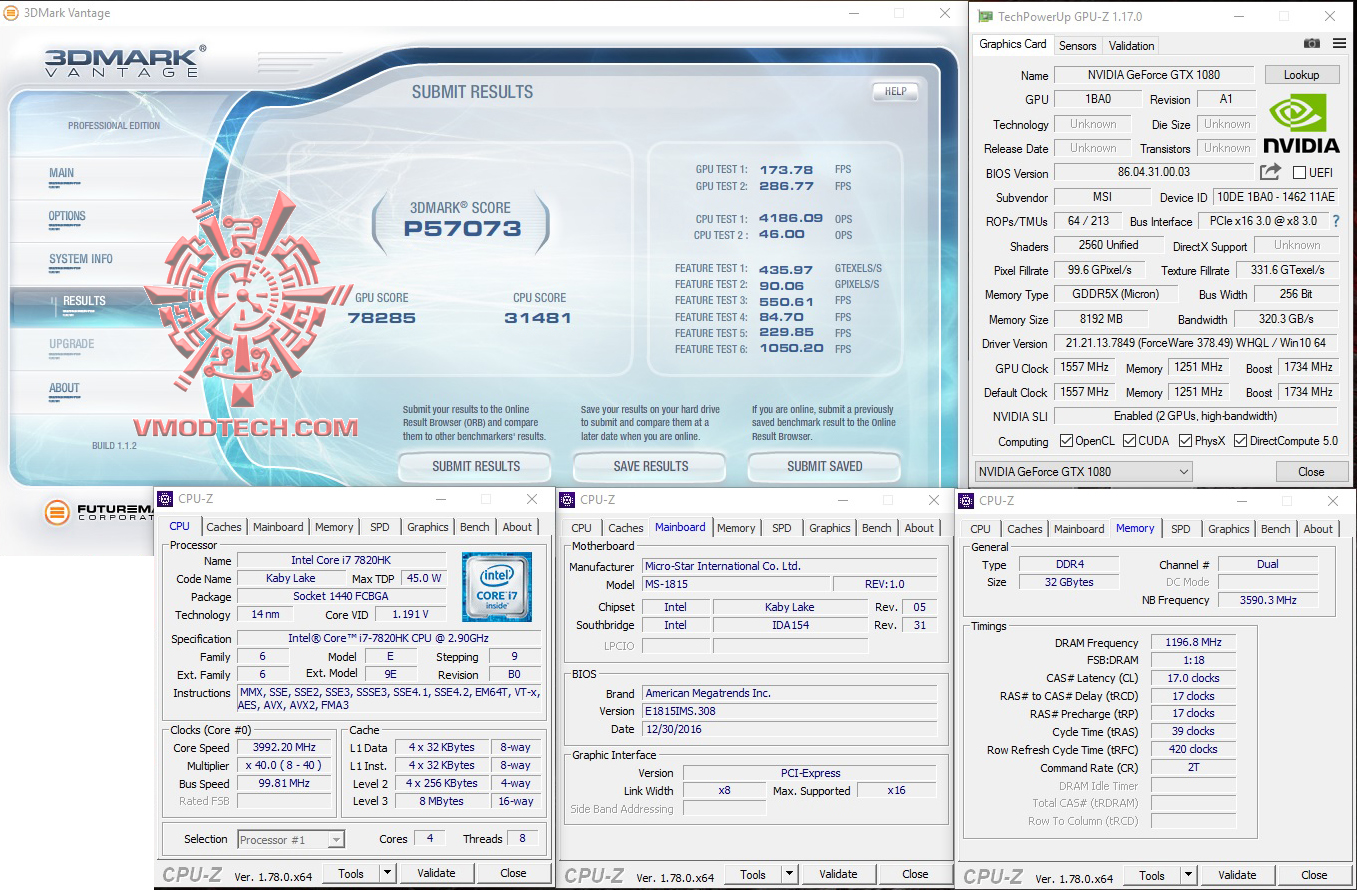Click the Bus Interface question mark icon

click(x=1335, y=221)
